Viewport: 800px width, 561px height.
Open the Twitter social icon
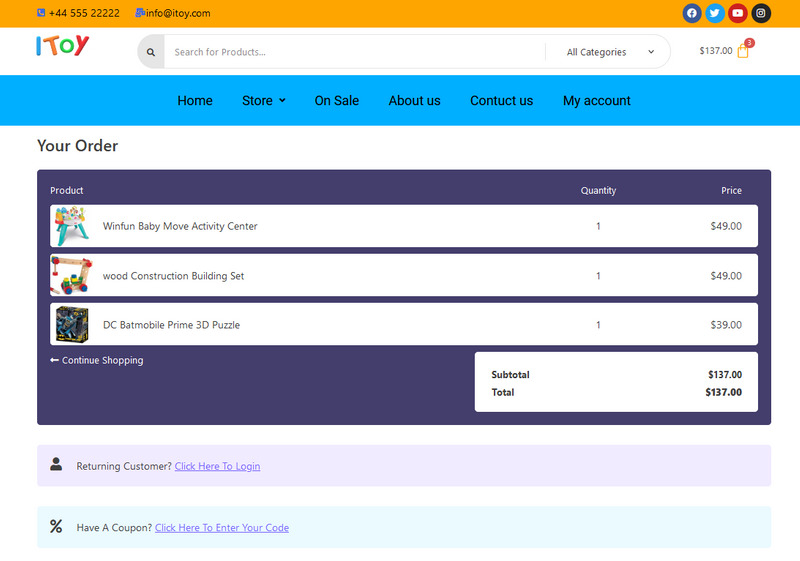click(714, 13)
